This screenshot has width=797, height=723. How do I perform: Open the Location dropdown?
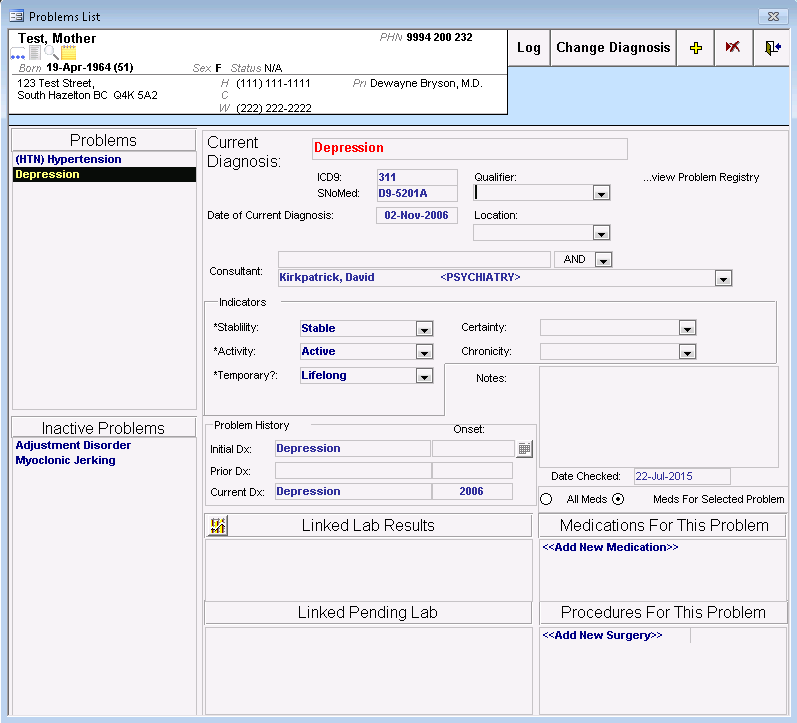point(601,233)
